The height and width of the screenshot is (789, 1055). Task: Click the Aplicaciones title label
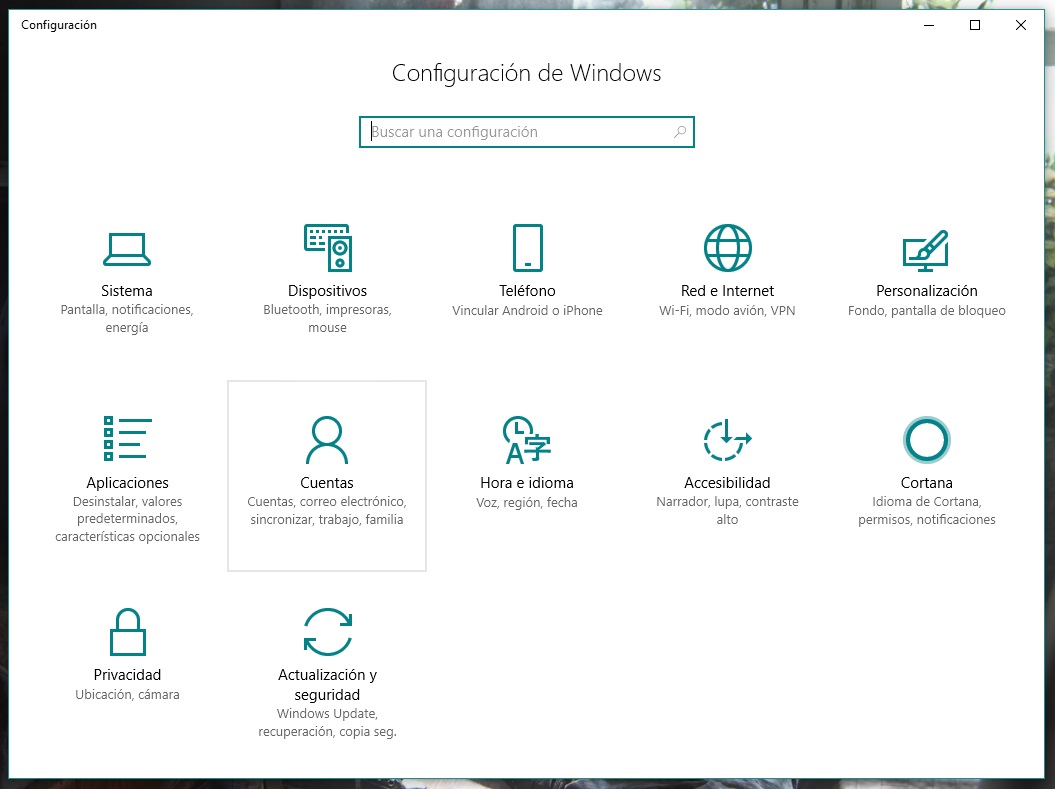point(127,482)
